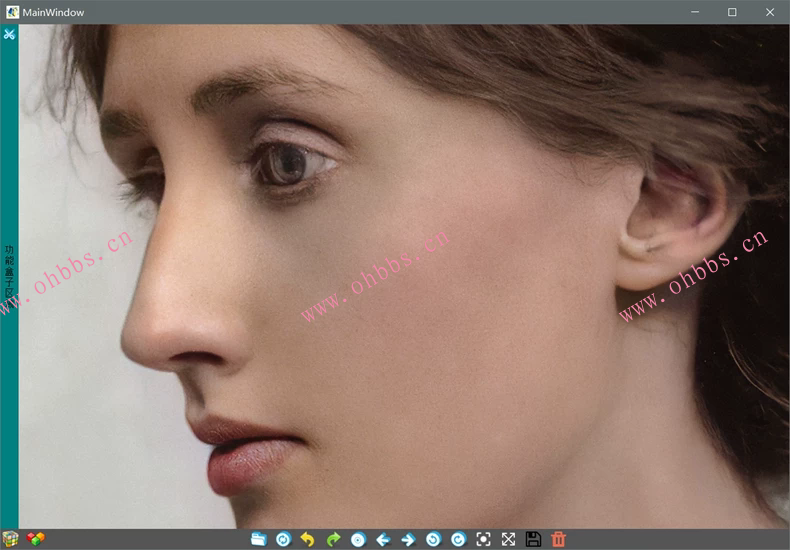
Task: Toggle fullscreen with the expand arrows icon
Action: click(x=508, y=539)
